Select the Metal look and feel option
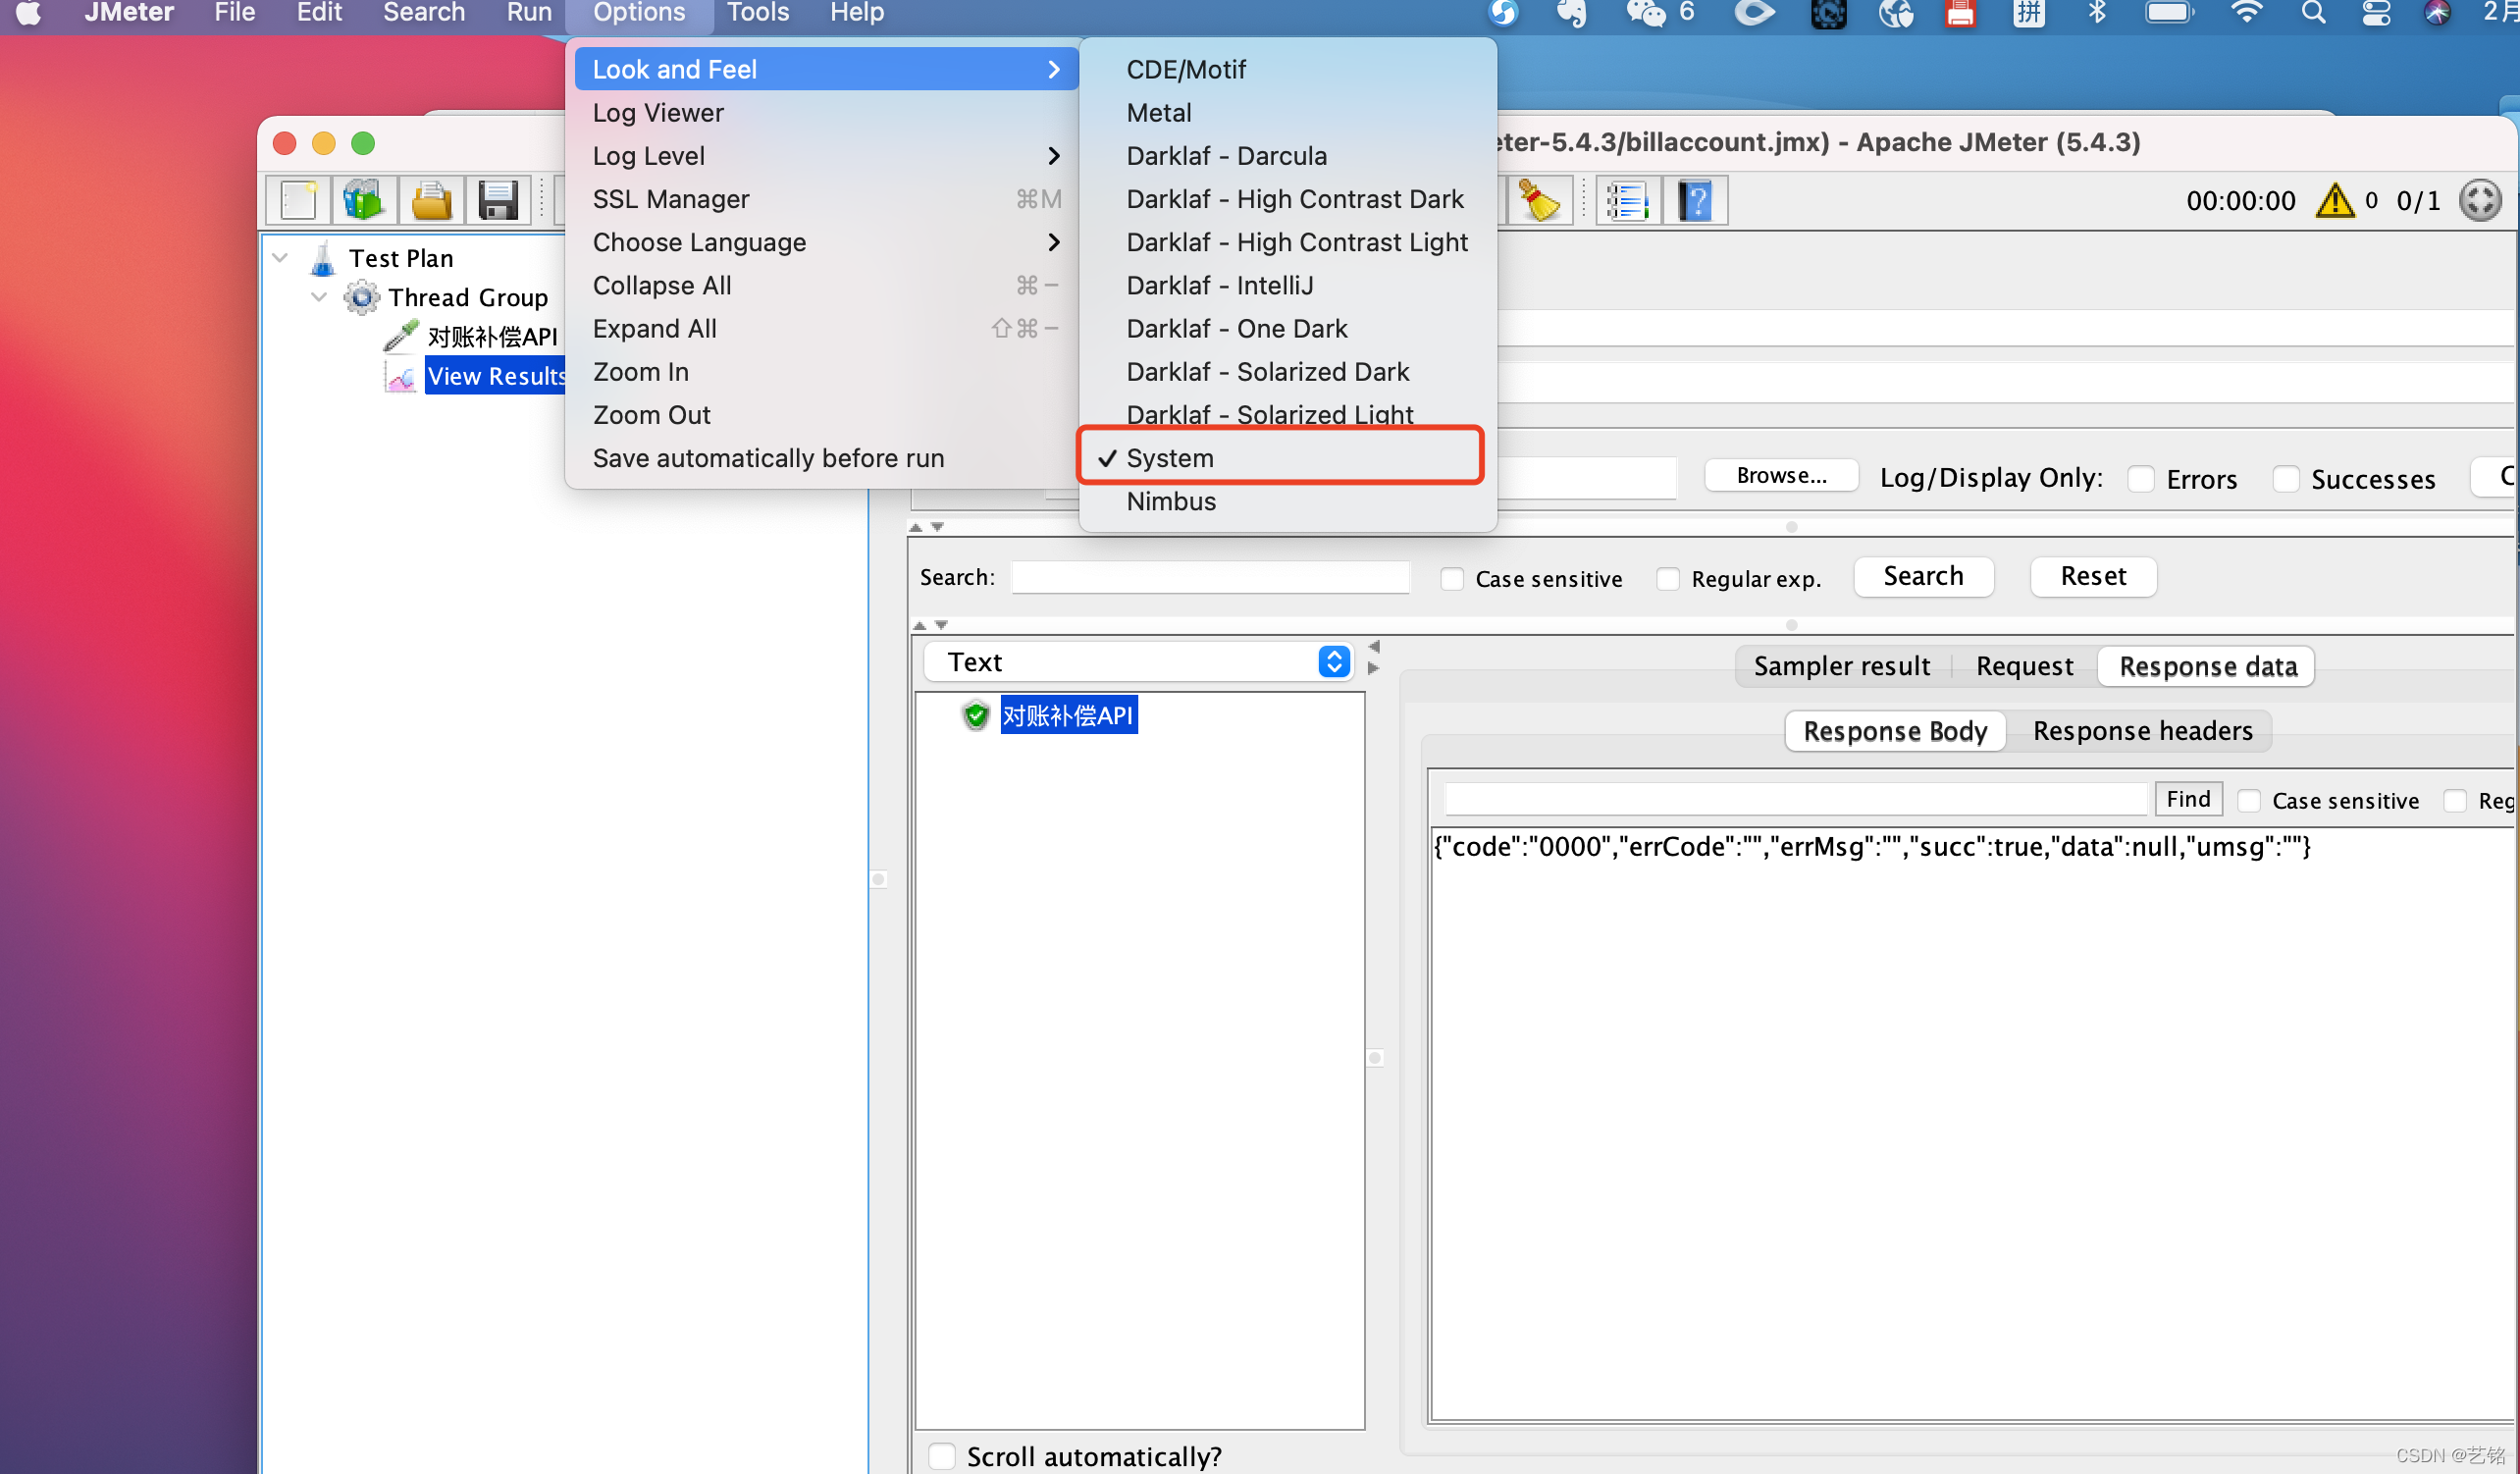Image resolution: width=2520 pixels, height=1474 pixels. point(1161,112)
